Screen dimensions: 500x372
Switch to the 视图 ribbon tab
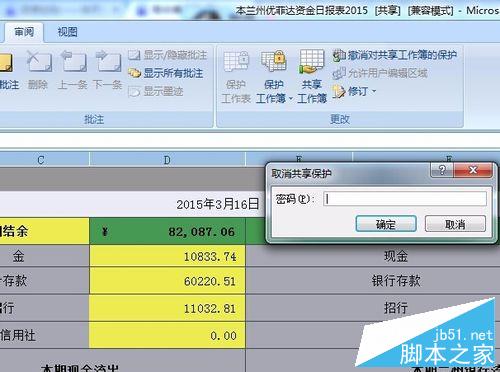click(67, 32)
